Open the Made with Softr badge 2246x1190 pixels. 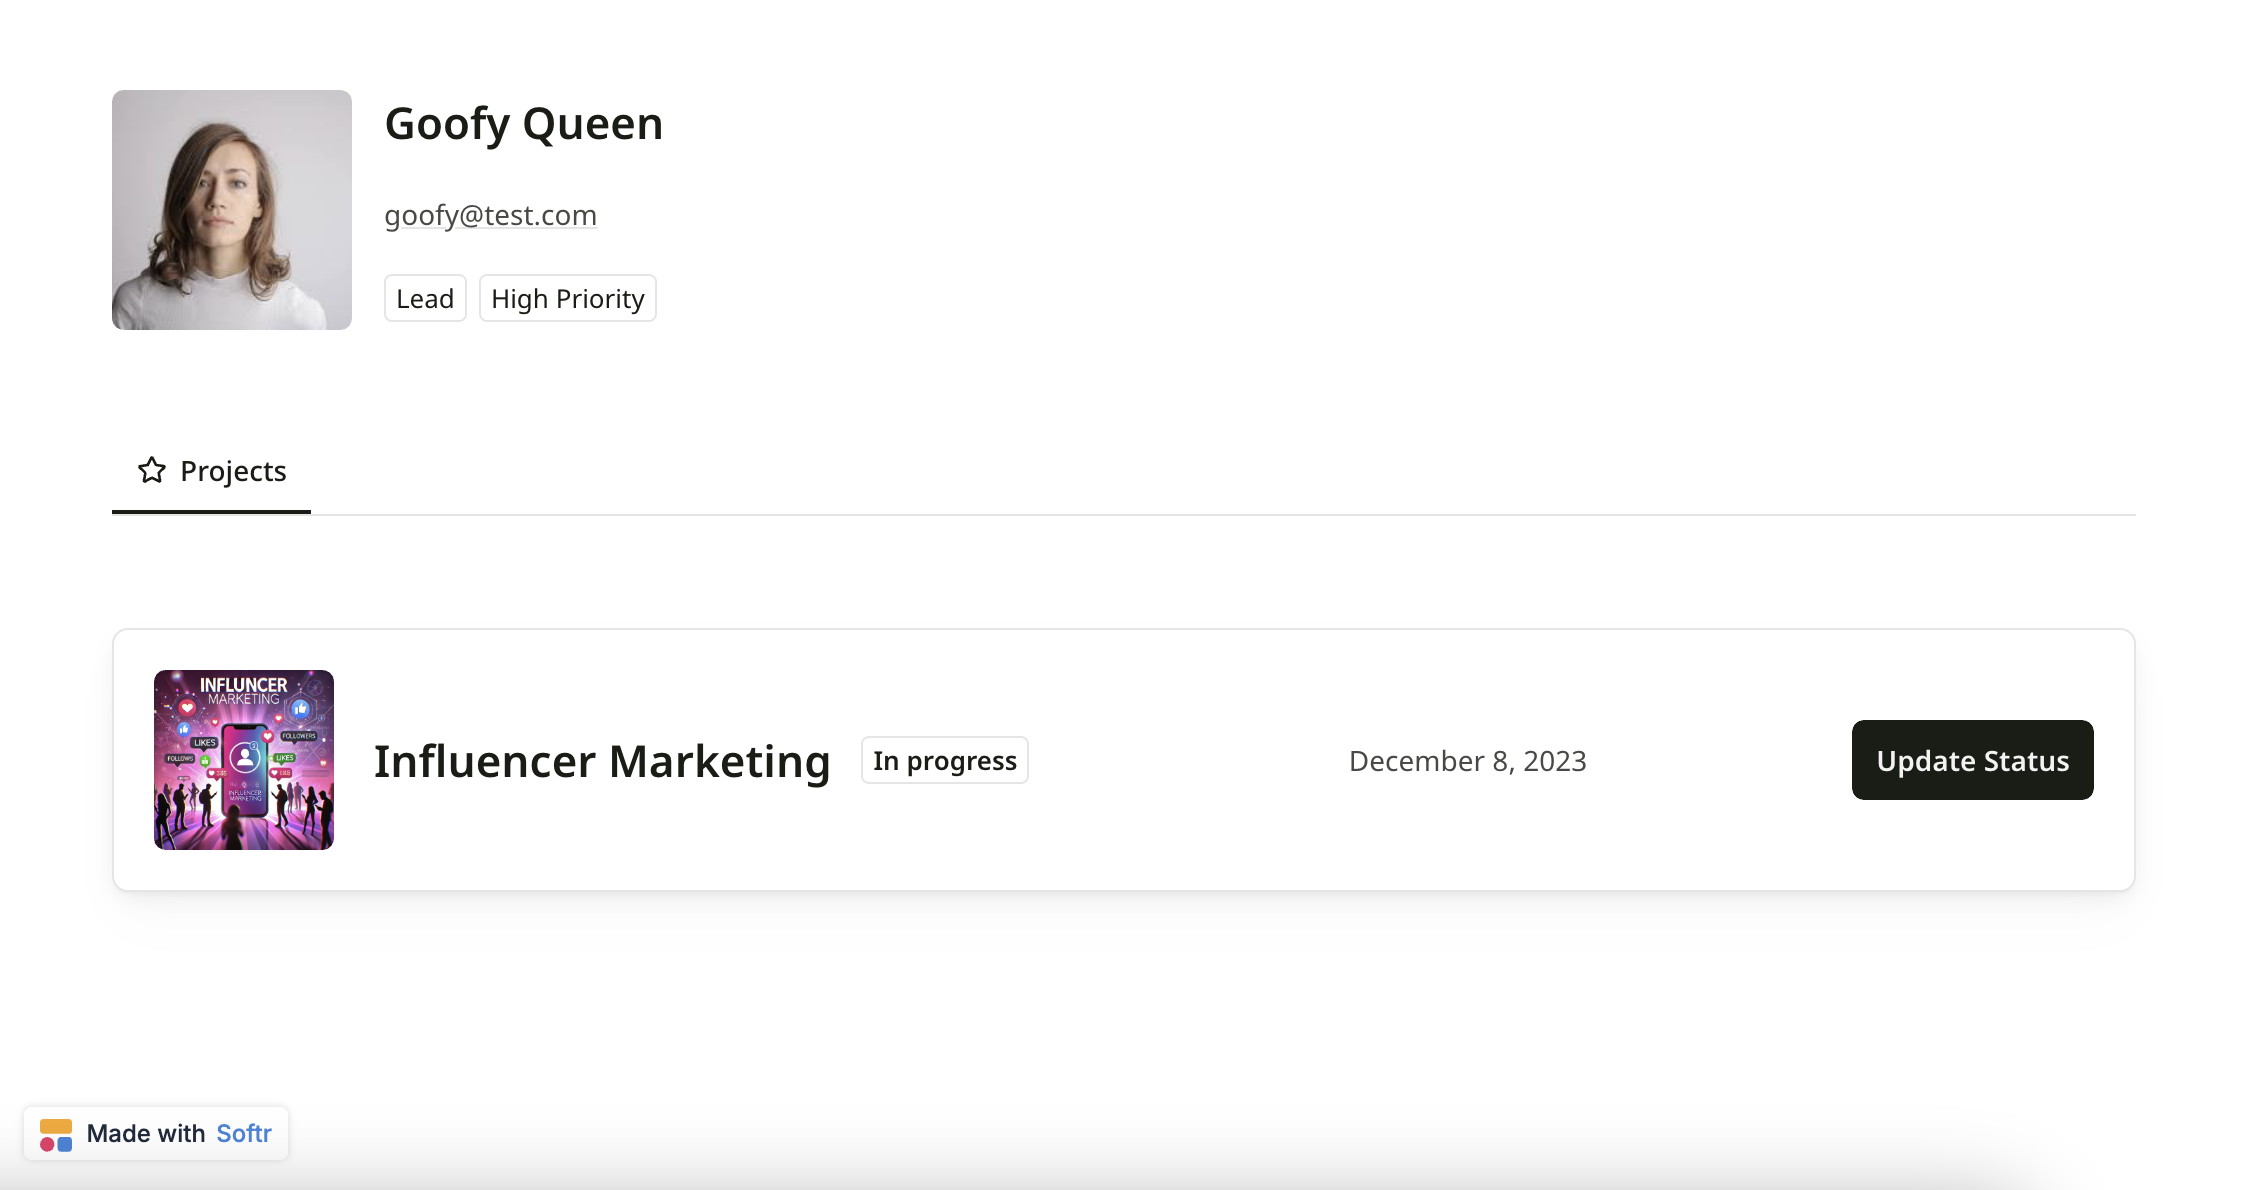pyautogui.click(x=156, y=1133)
